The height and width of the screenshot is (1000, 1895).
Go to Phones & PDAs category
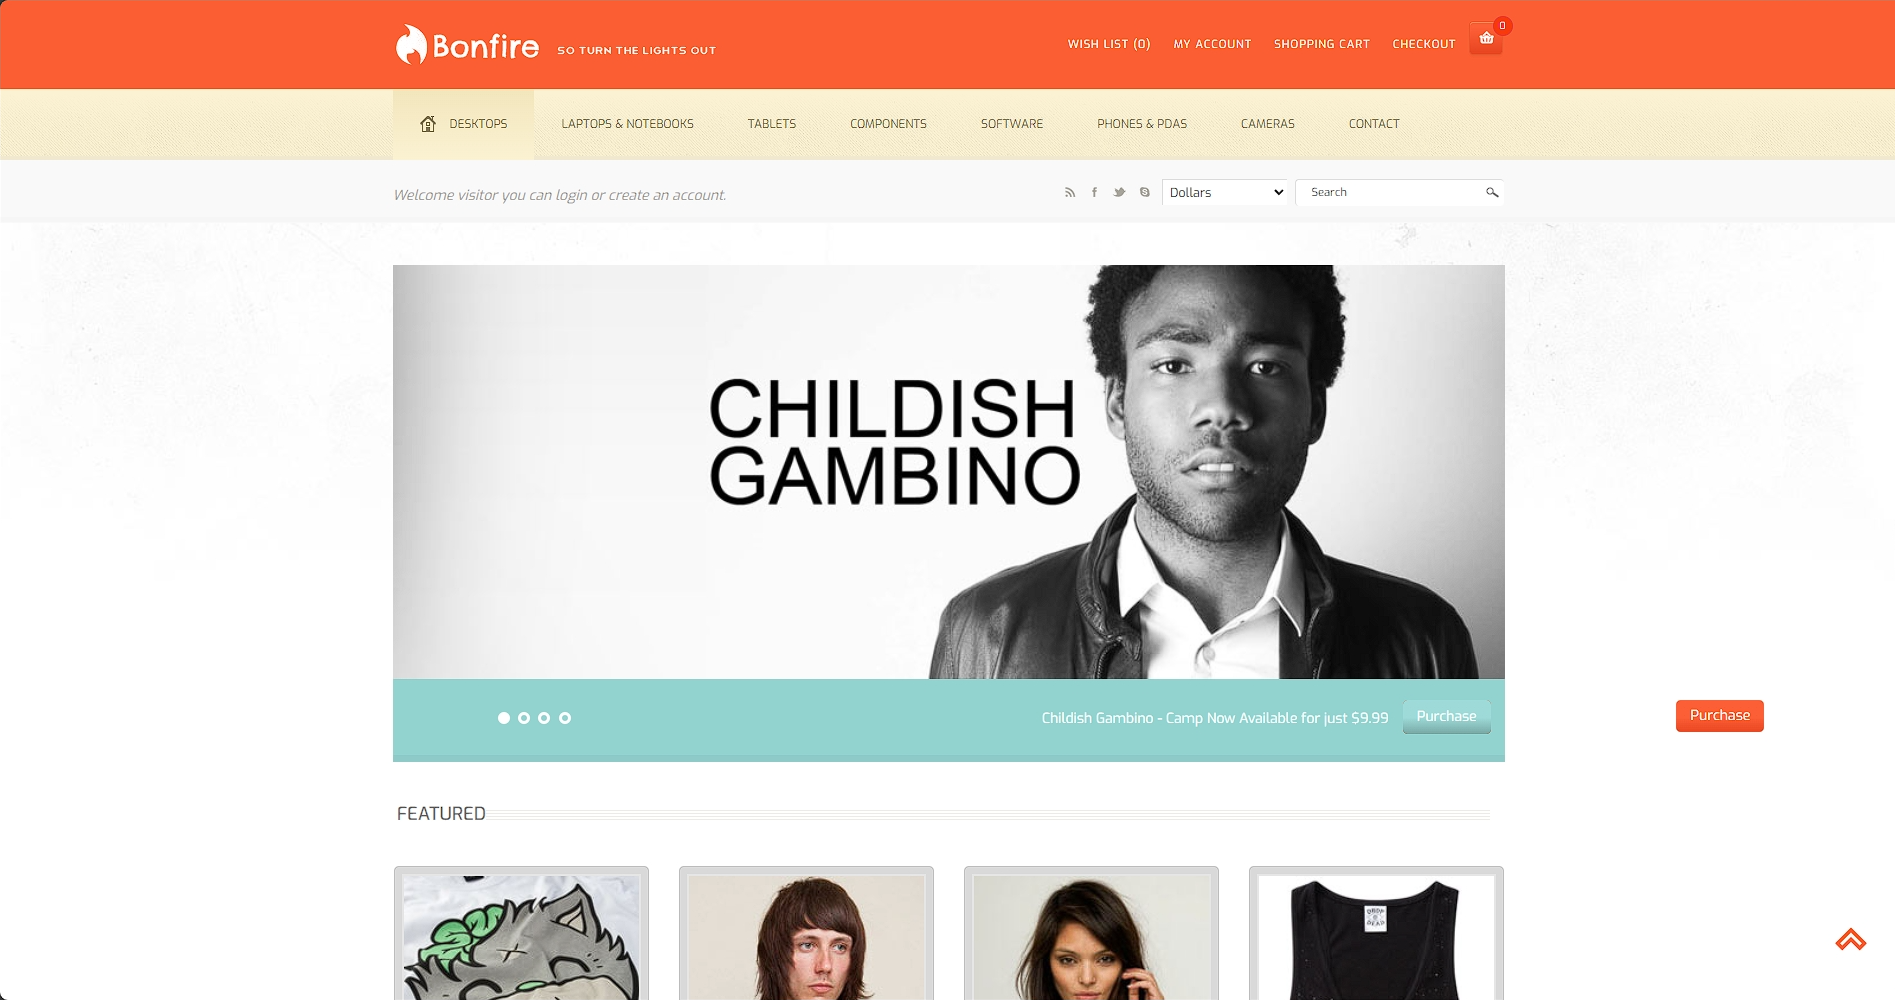[x=1142, y=124]
